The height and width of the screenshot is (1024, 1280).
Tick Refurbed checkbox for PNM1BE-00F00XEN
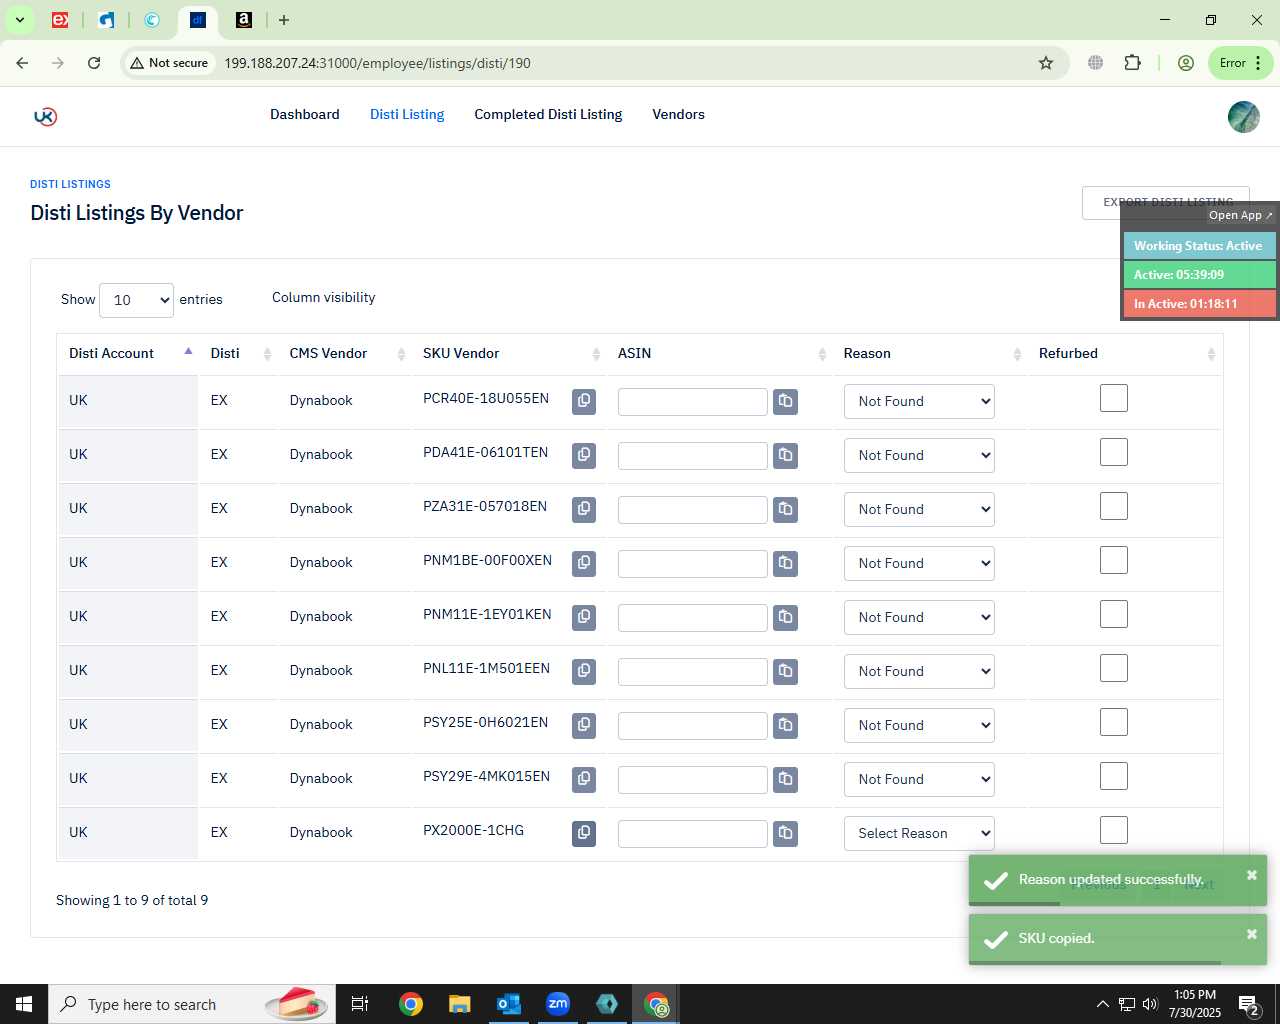tap(1114, 560)
